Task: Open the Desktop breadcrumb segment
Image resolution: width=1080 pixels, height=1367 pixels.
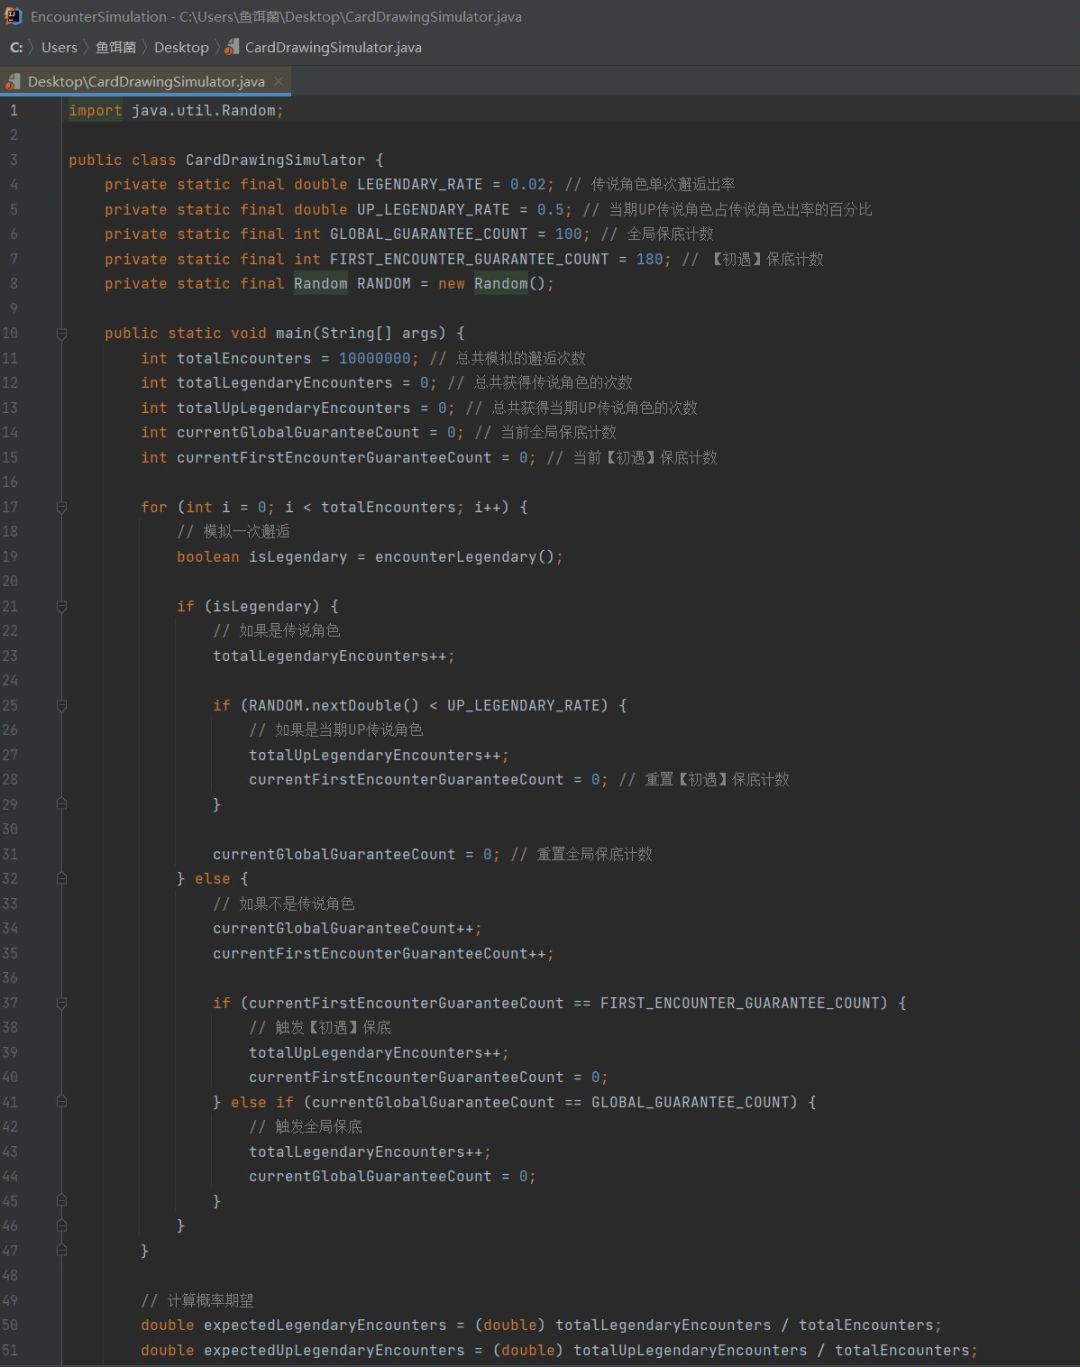Action: [181, 47]
